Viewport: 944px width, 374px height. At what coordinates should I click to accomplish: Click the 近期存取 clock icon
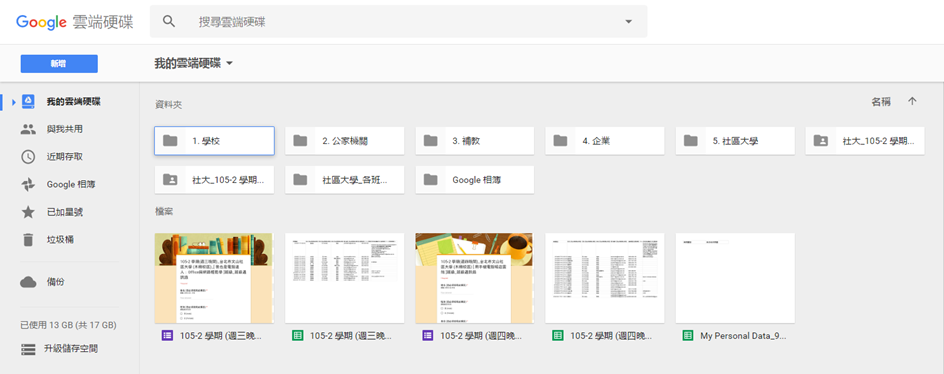[x=28, y=157]
